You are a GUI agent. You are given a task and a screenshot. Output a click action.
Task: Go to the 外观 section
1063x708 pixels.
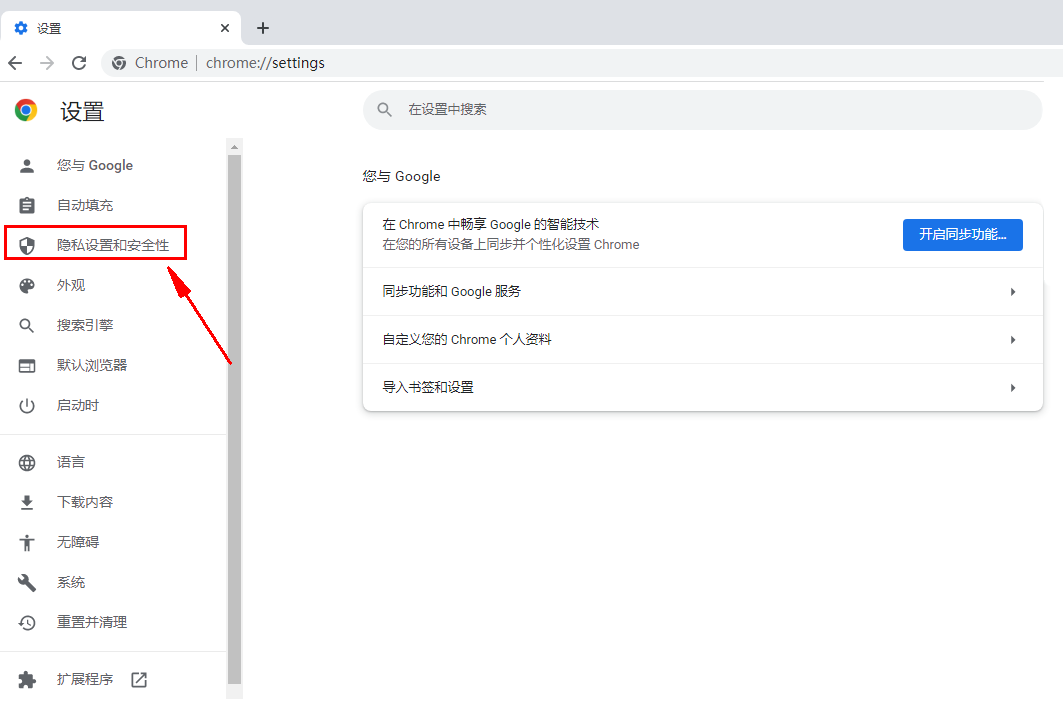coord(71,286)
